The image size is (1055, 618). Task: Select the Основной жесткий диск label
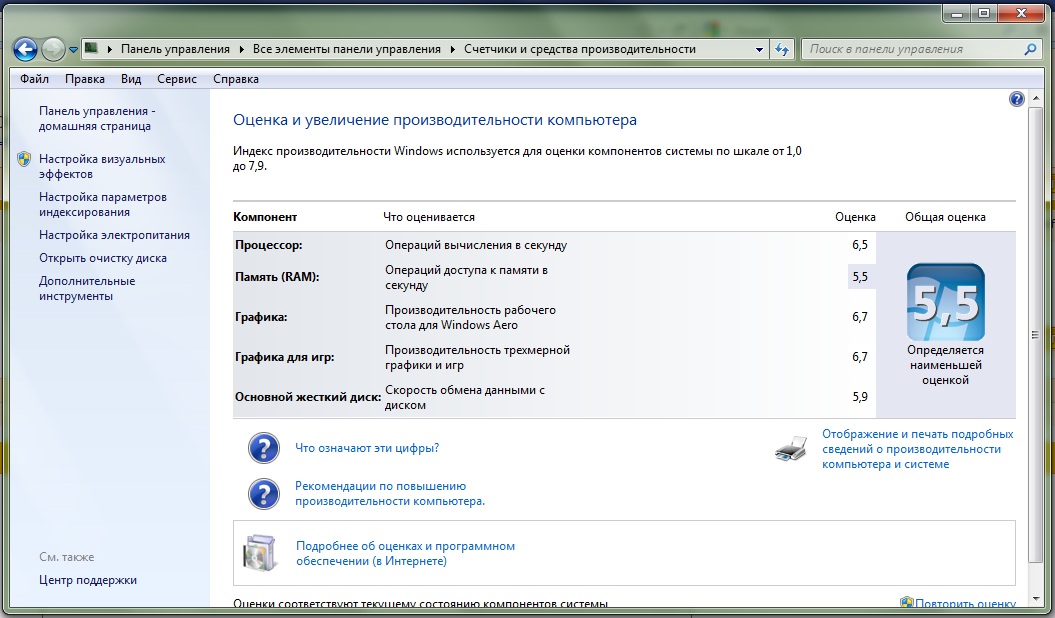(307, 397)
